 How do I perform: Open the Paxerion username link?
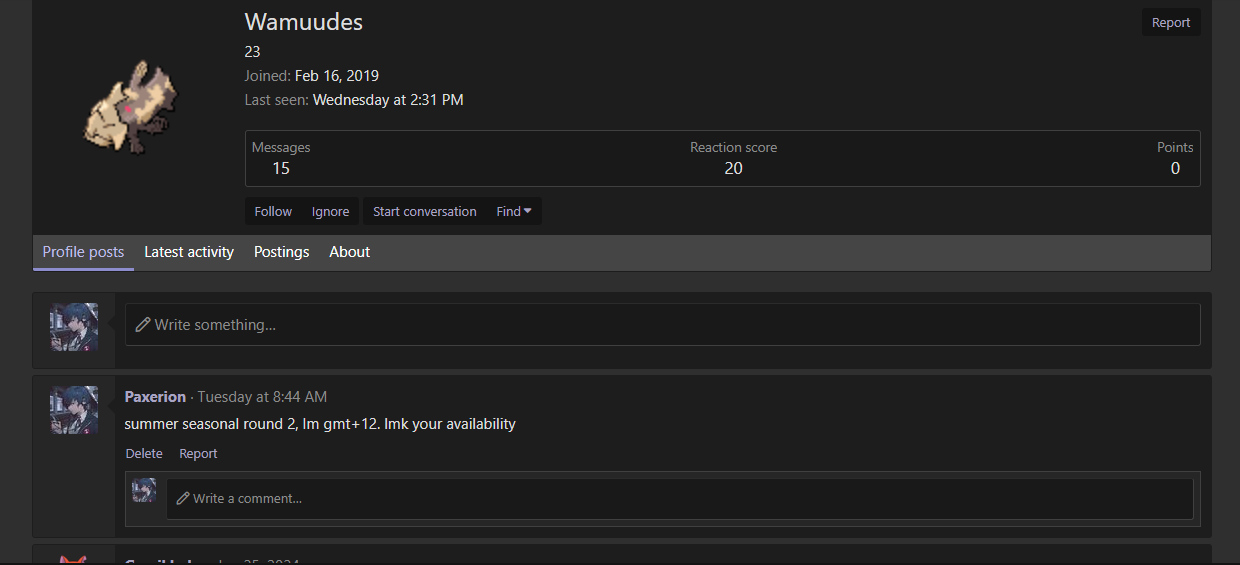[x=155, y=397]
